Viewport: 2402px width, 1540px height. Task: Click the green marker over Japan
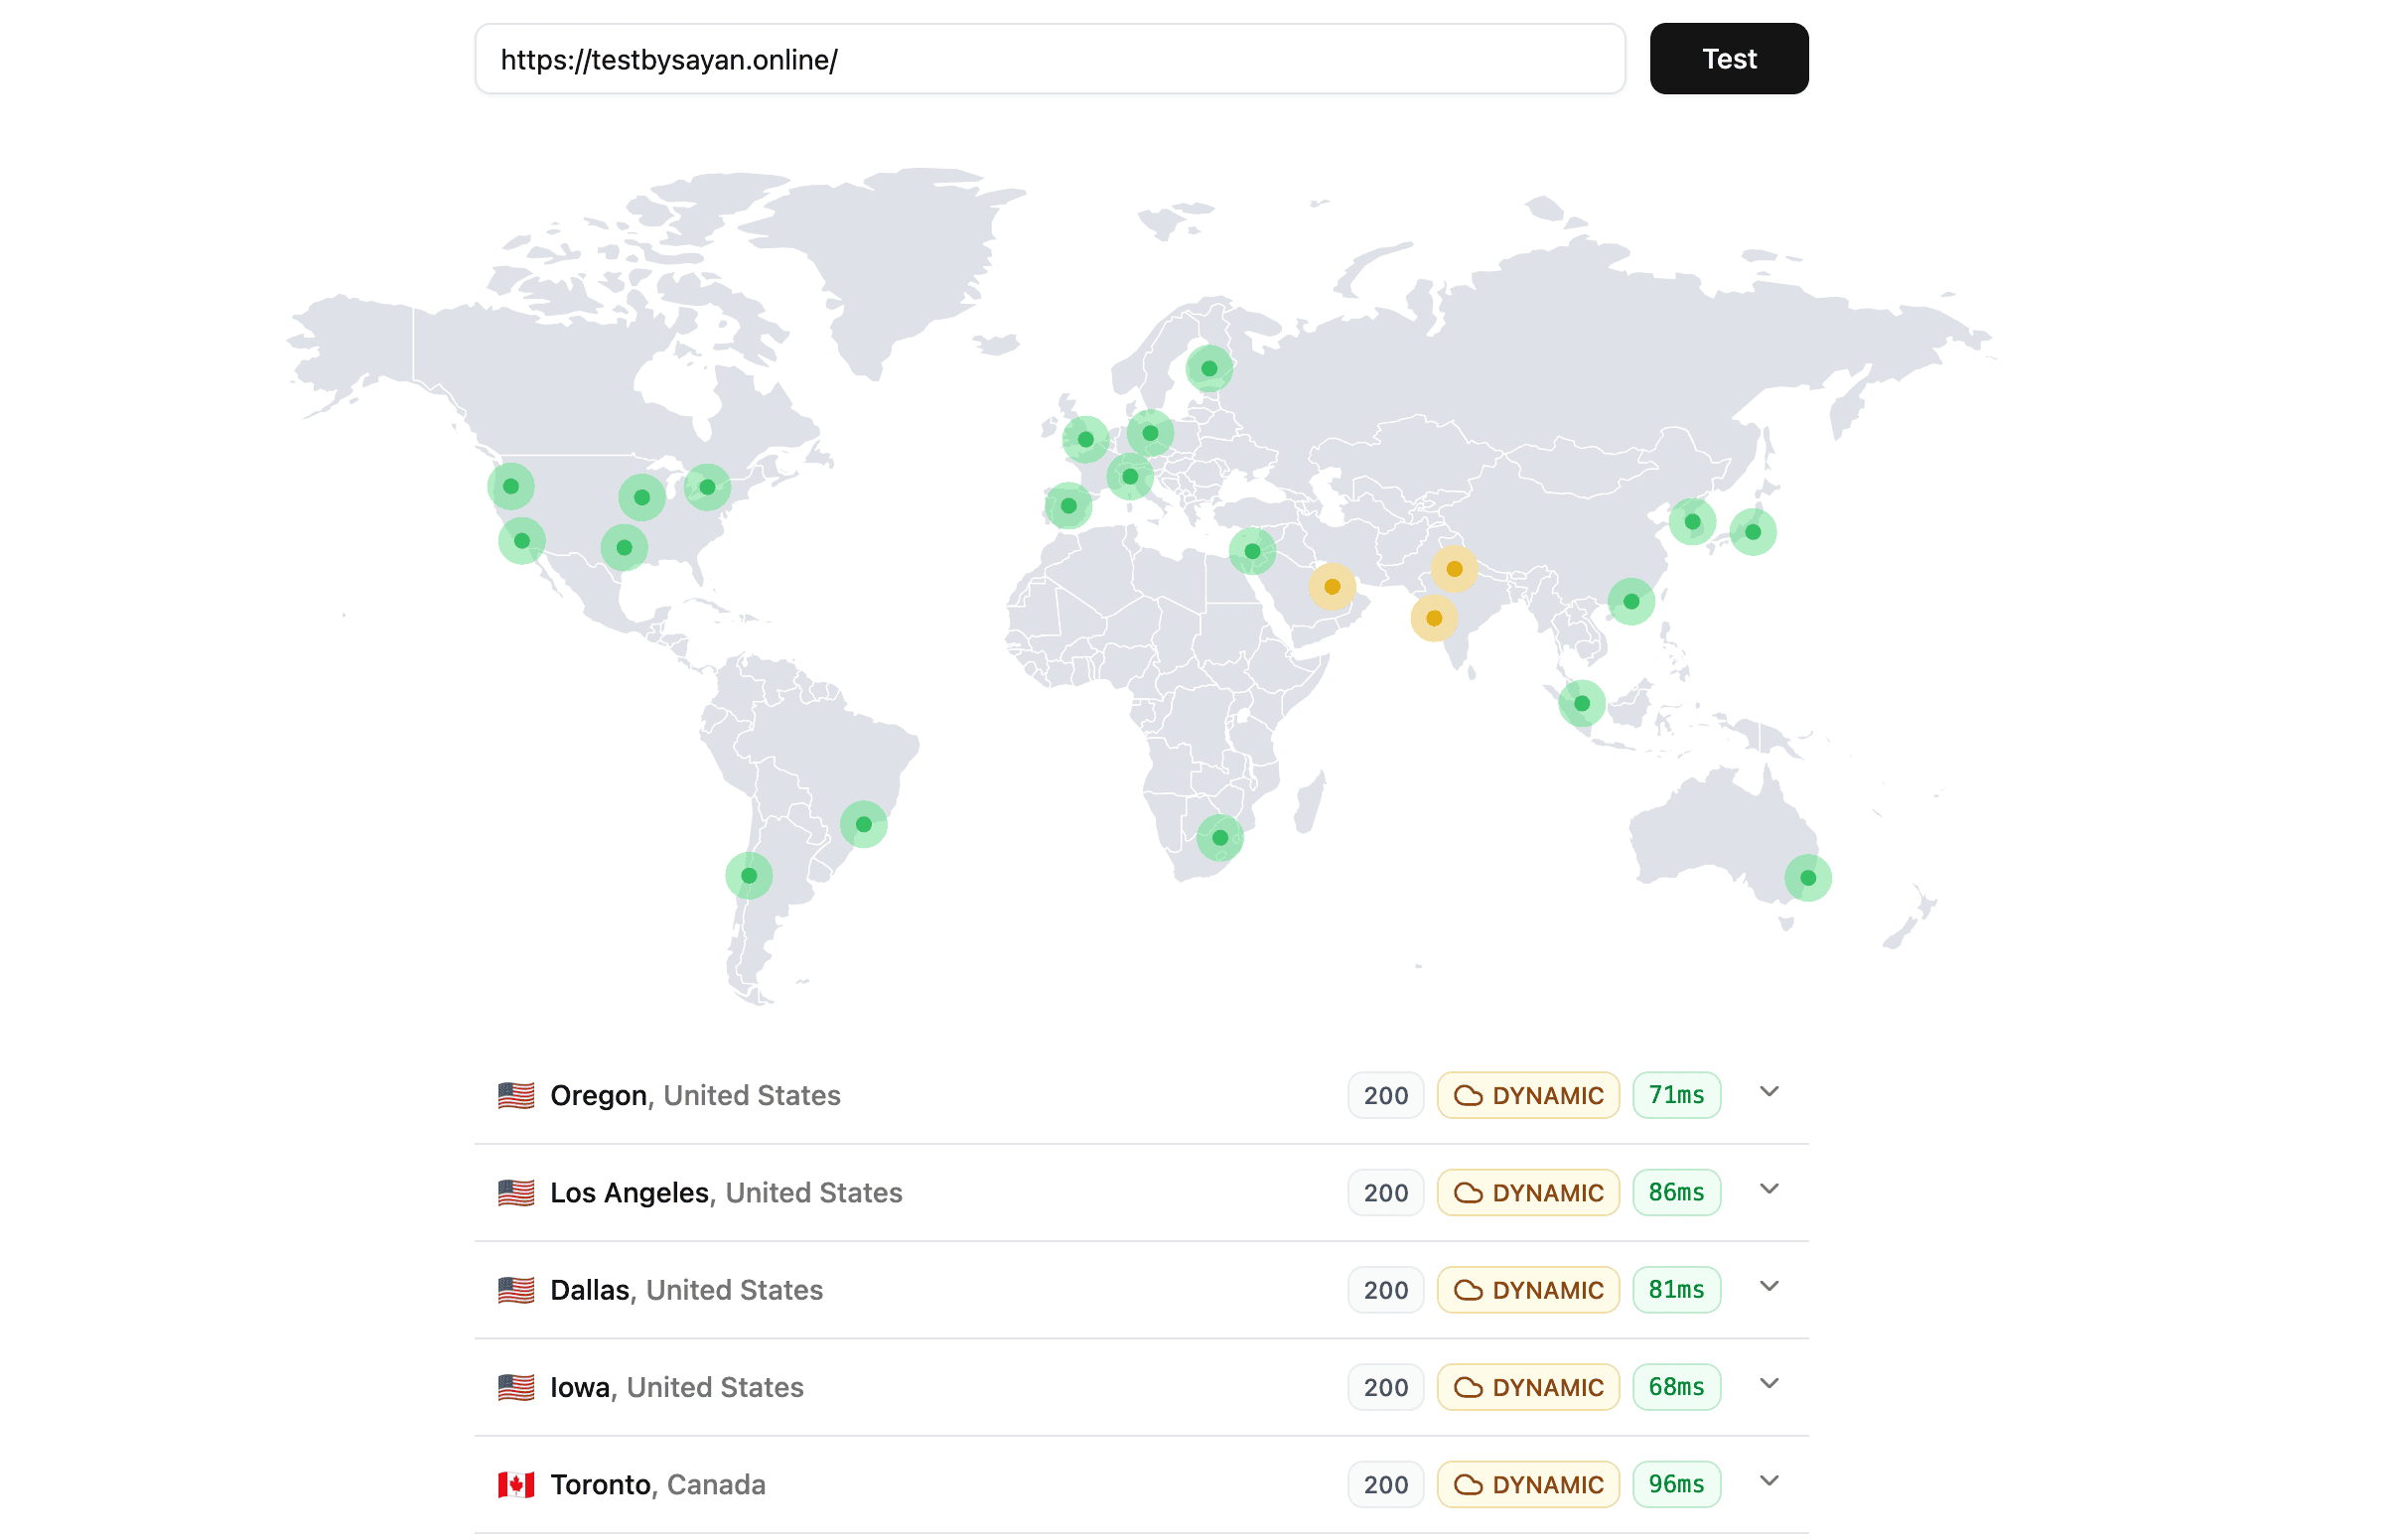(x=1752, y=532)
